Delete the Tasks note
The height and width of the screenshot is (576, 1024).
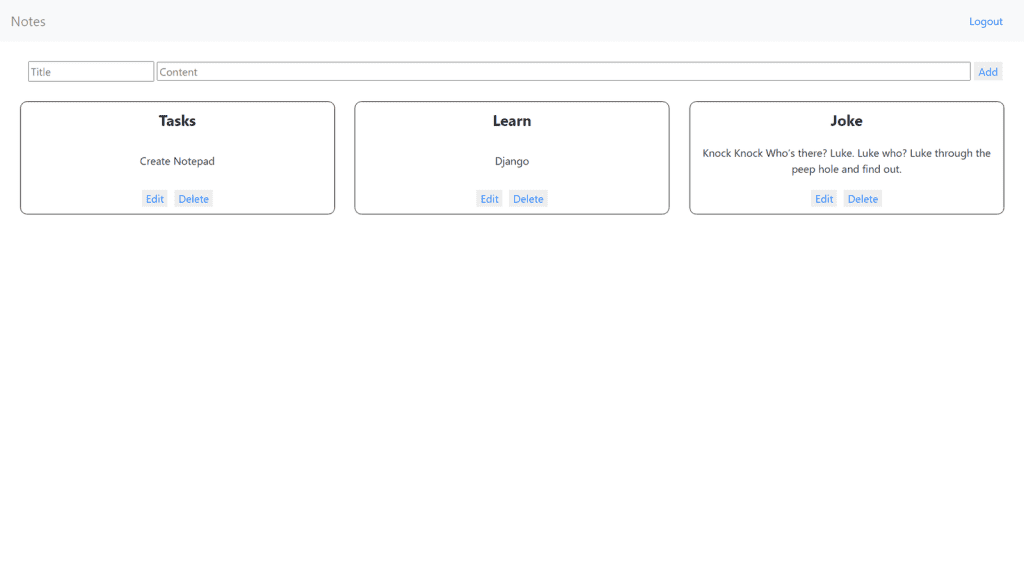(x=194, y=199)
